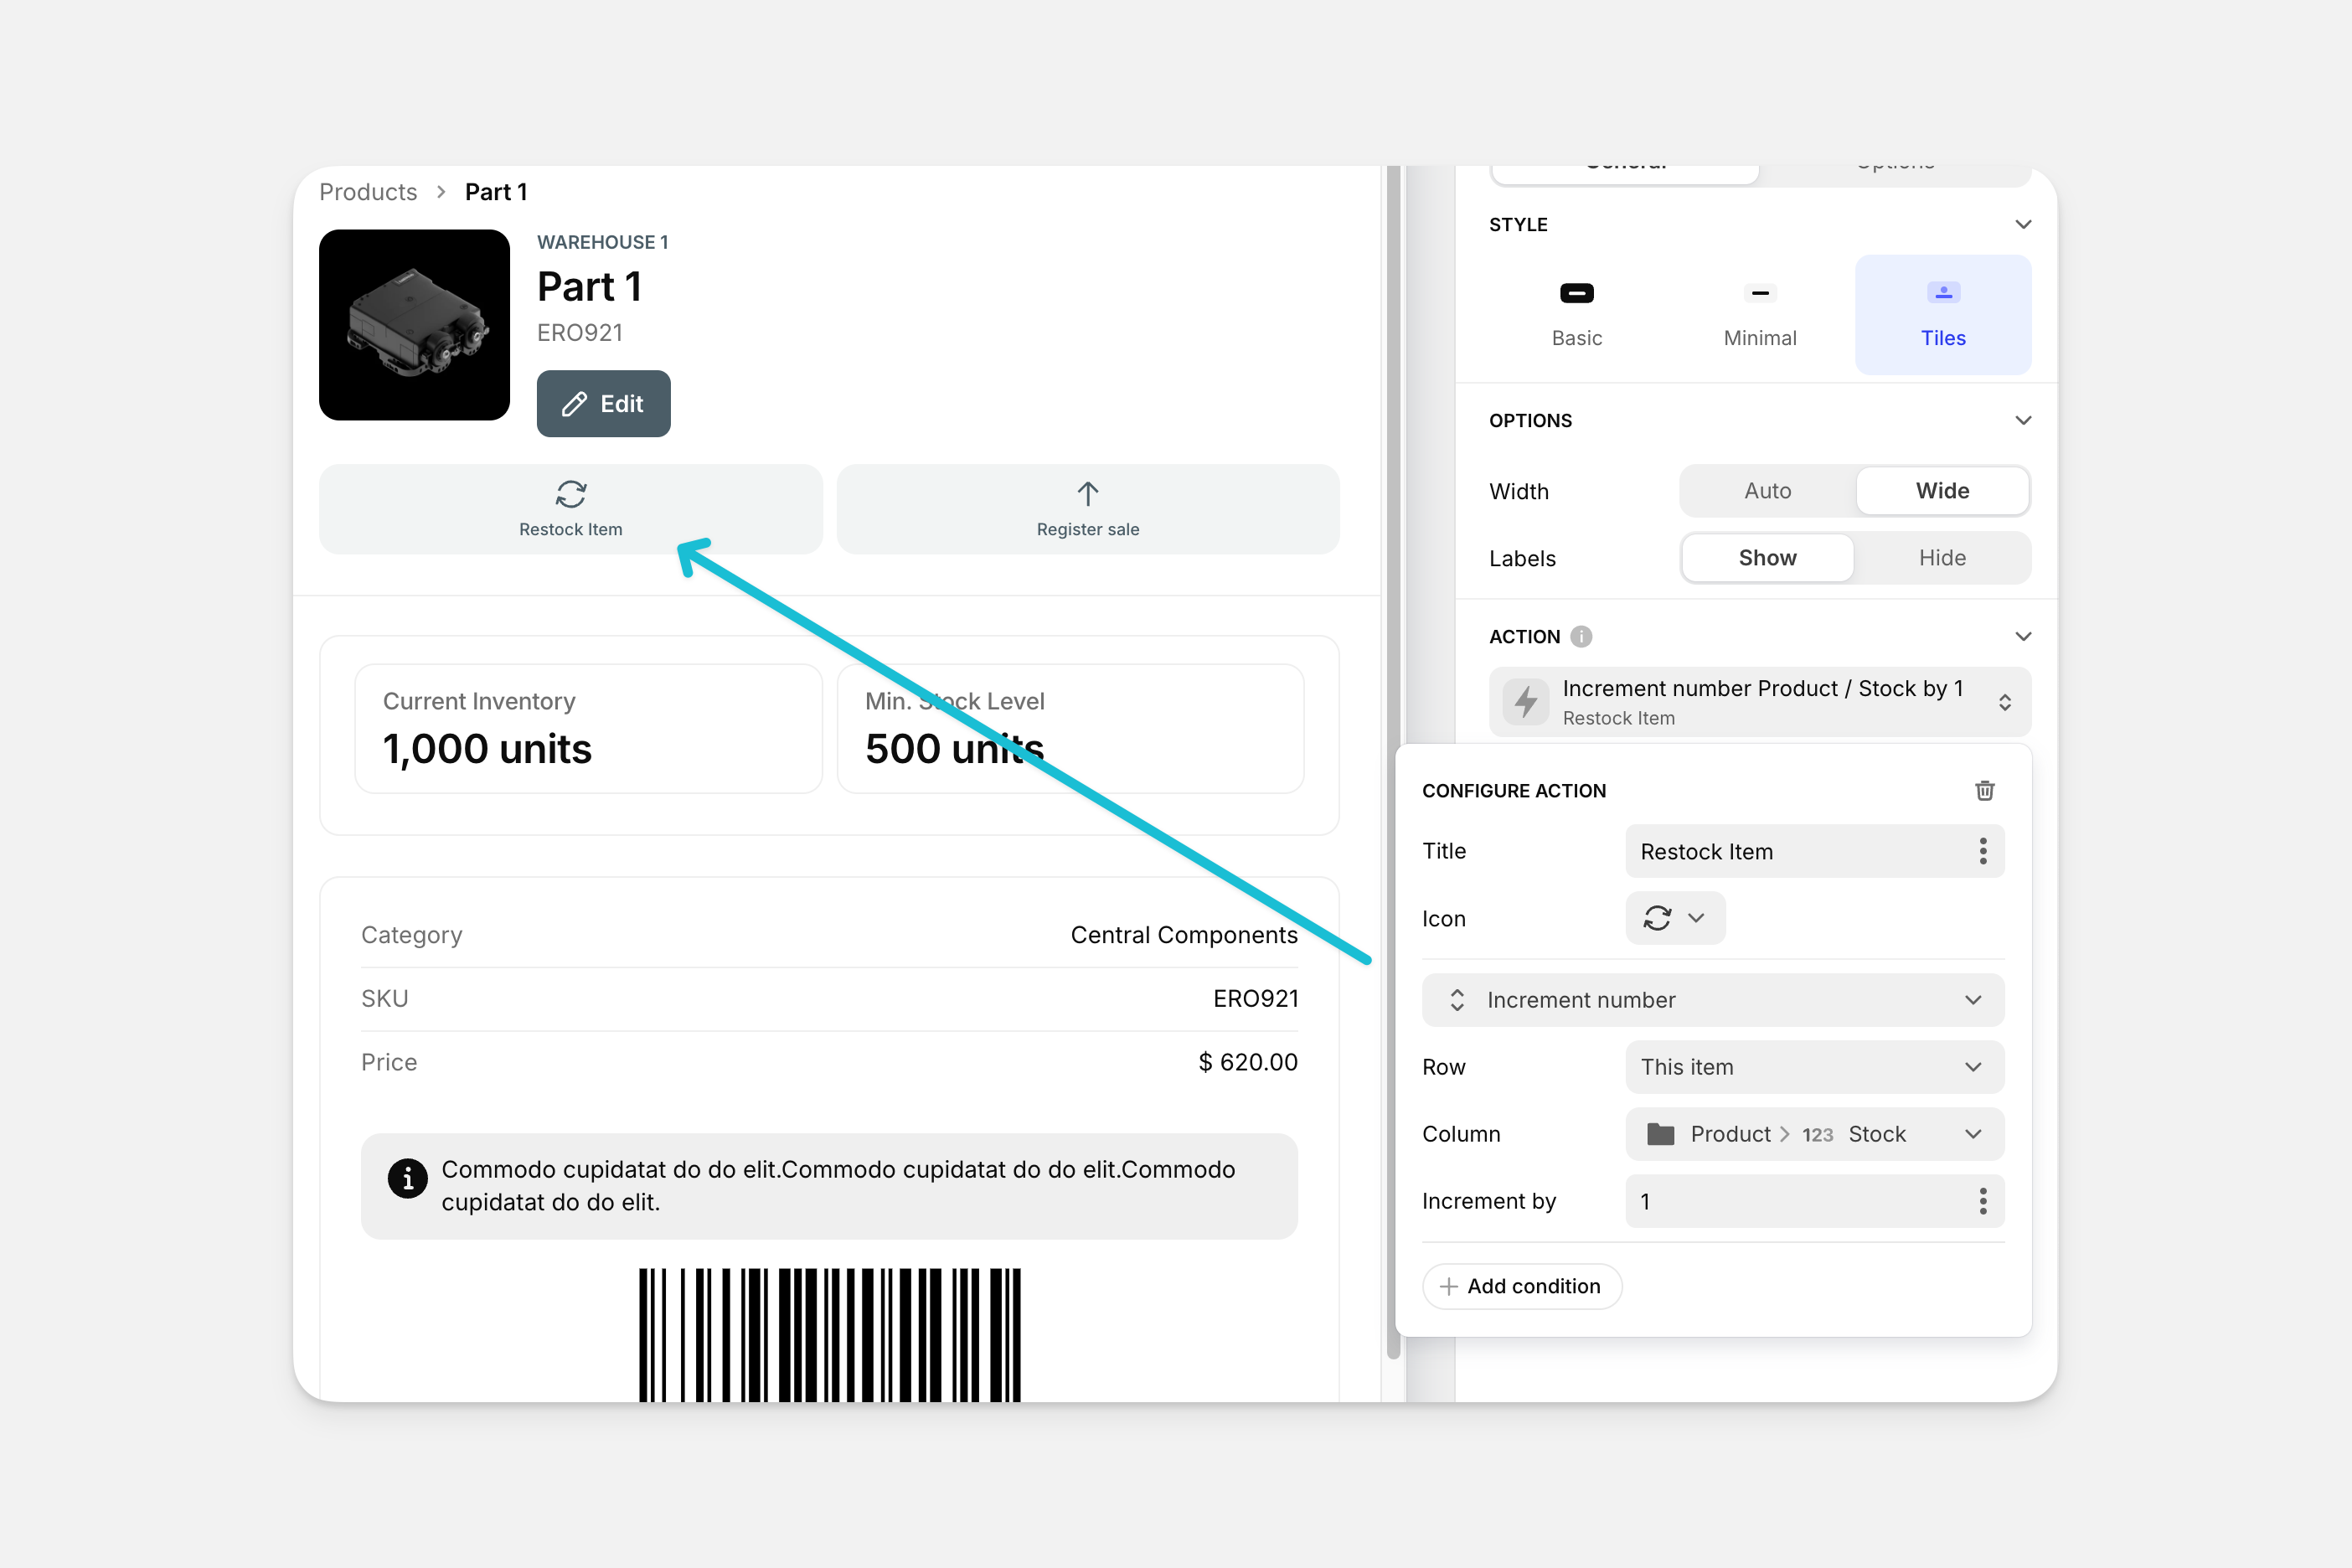Screen dimensions: 2352x1568
Task: Click the Register sale label
Action: click(1088, 529)
